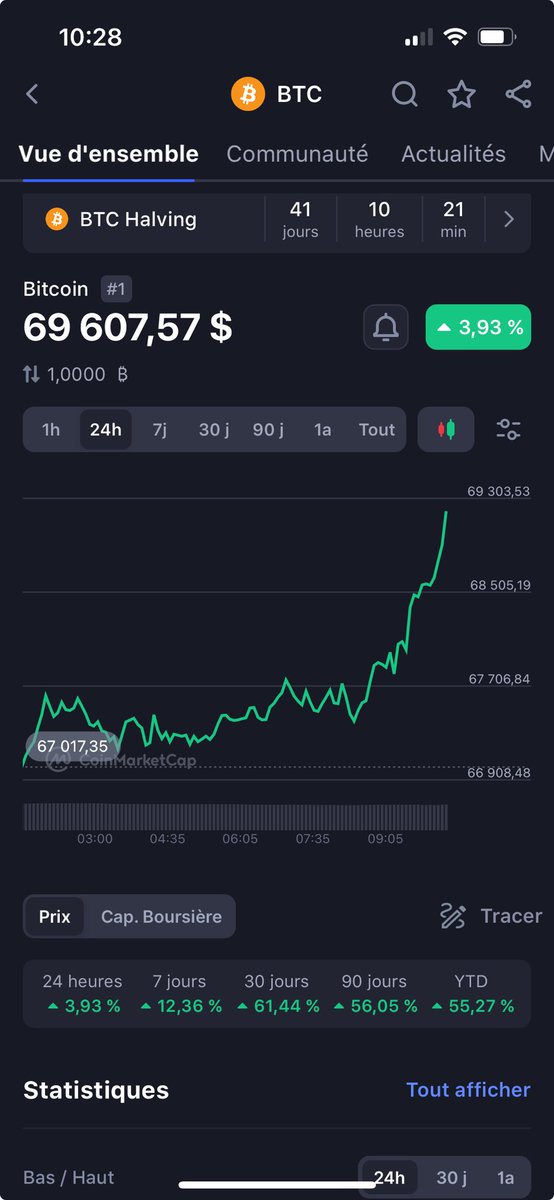Tap the 09:05 time axis label
Image resolution: width=554 pixels, height=1200 pixels.
(x=385, y=839)
